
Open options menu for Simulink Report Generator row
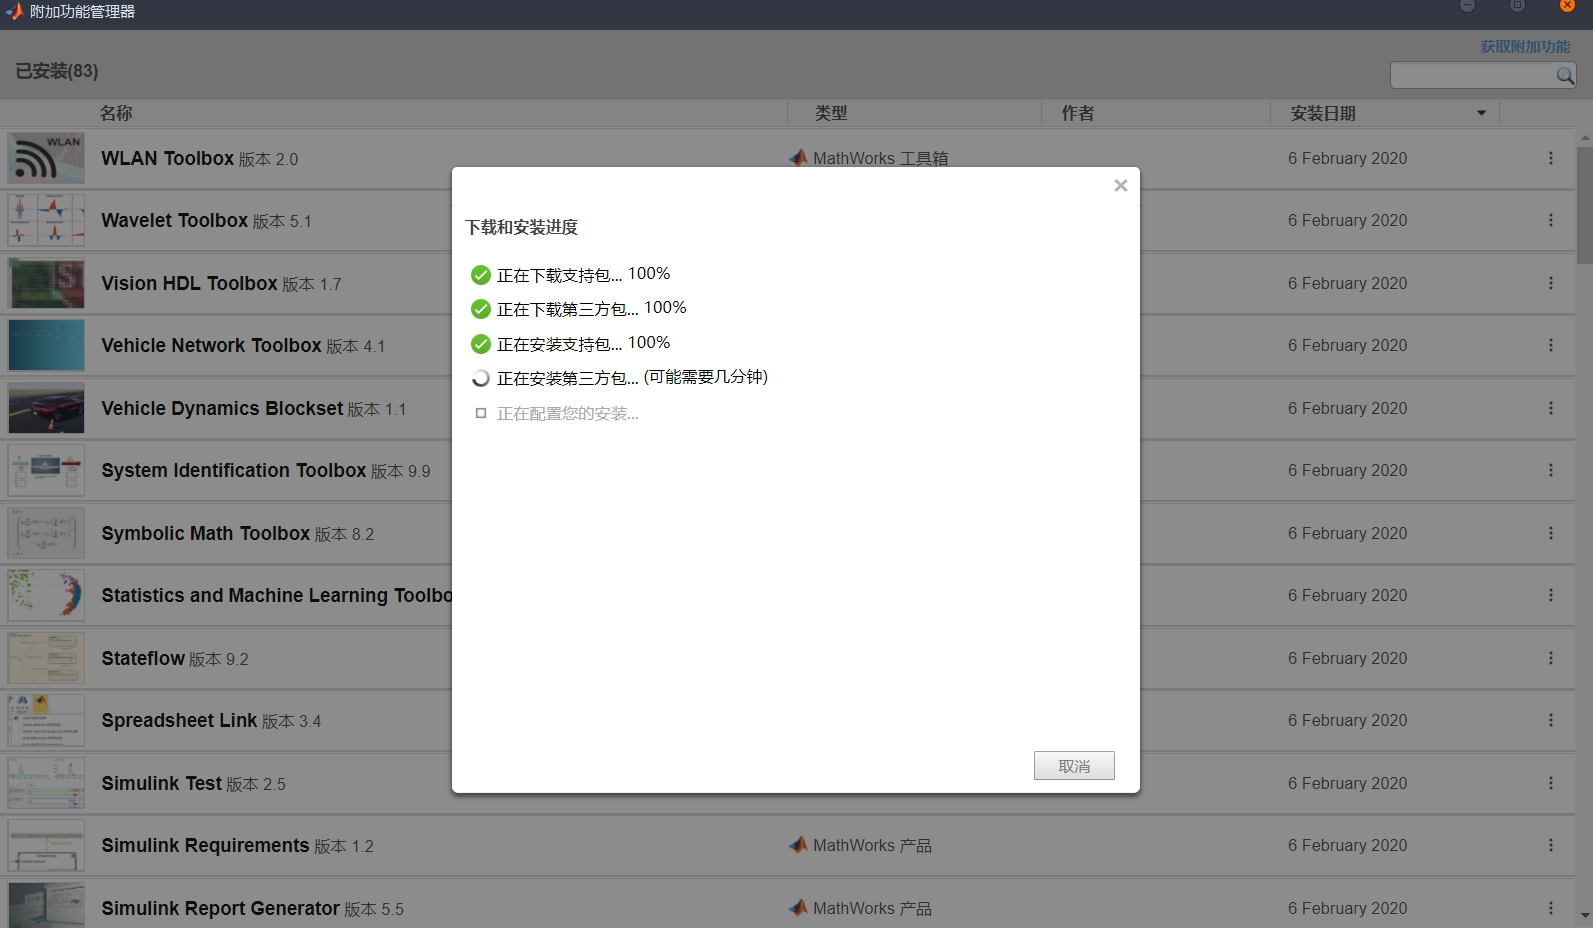point(1551,908)
